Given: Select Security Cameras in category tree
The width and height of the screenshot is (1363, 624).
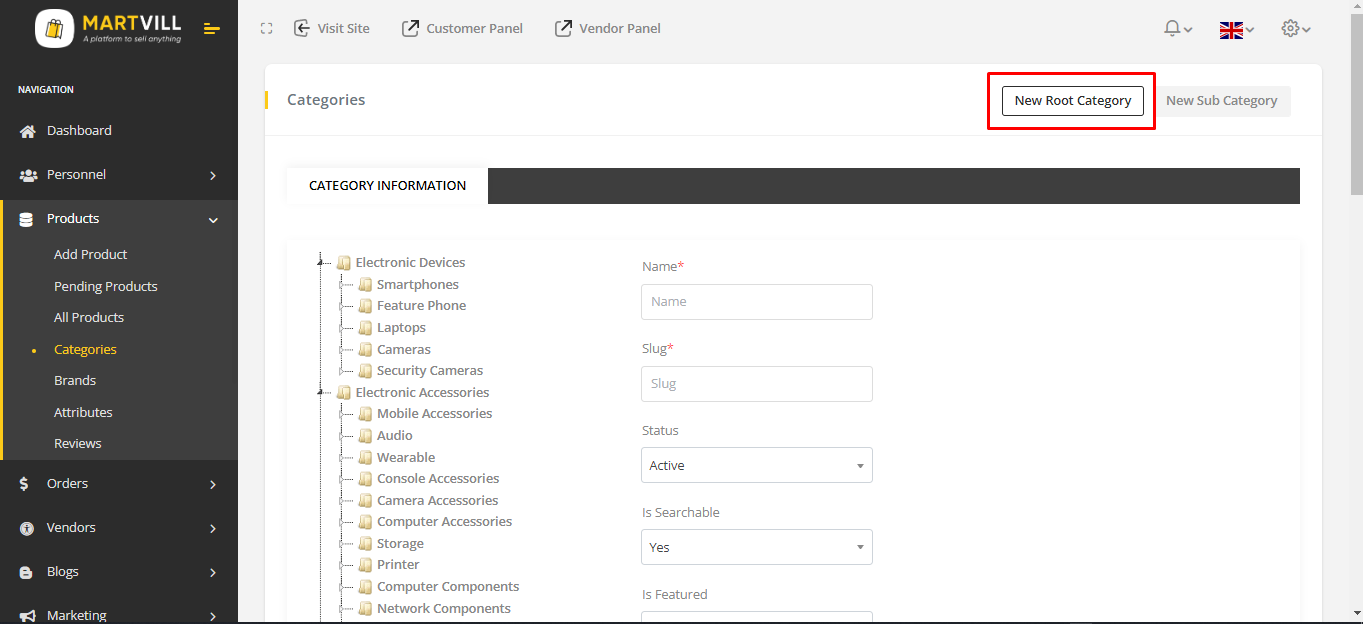Looking at the screenshot, I should [429, 371].
